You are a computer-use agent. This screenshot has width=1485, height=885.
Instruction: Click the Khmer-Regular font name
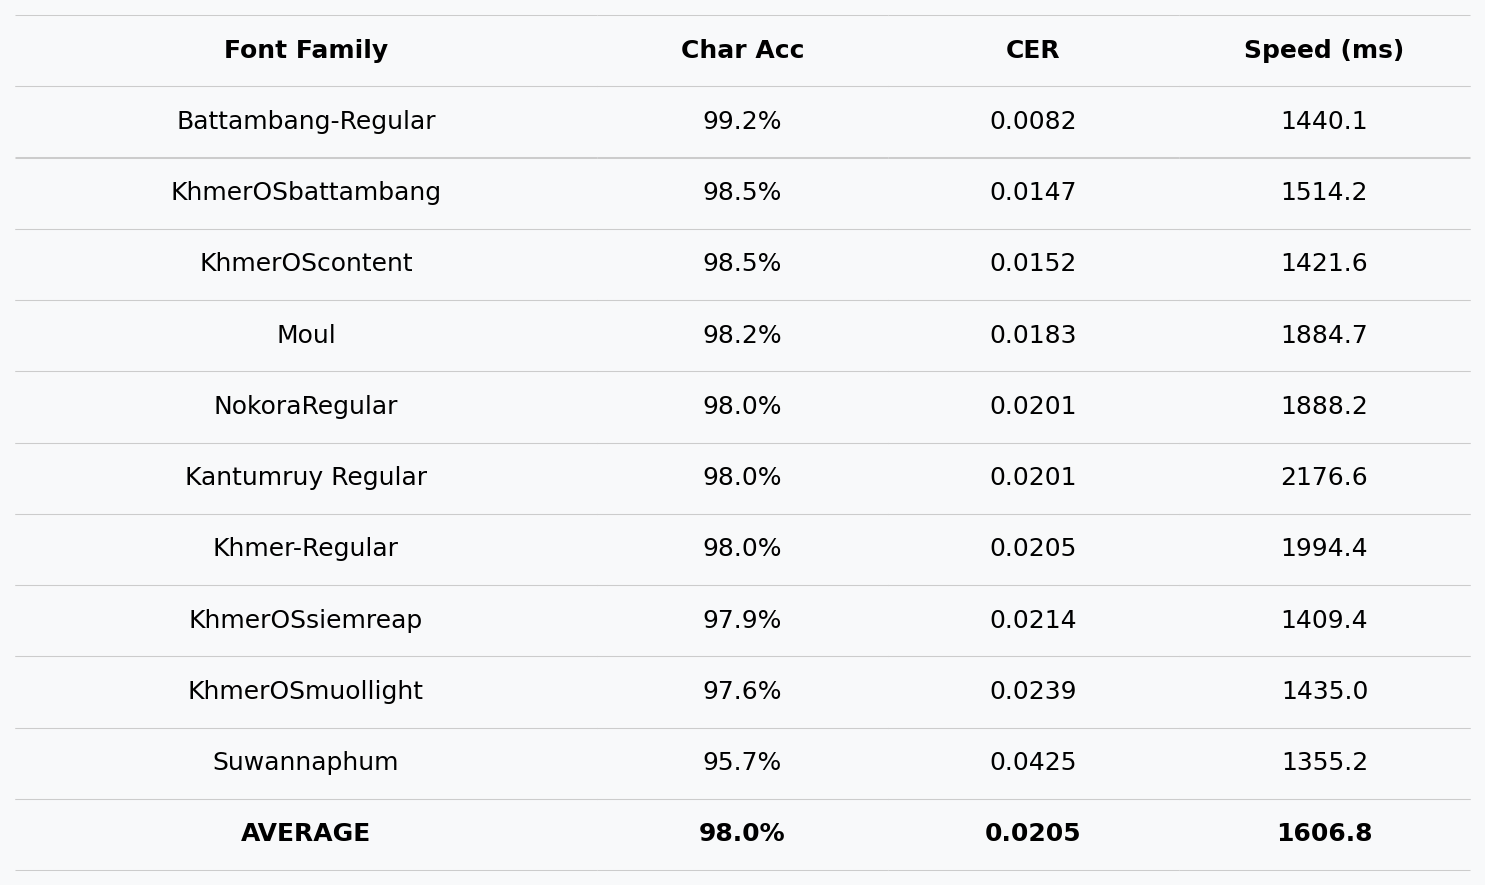(x=306, y=549)
